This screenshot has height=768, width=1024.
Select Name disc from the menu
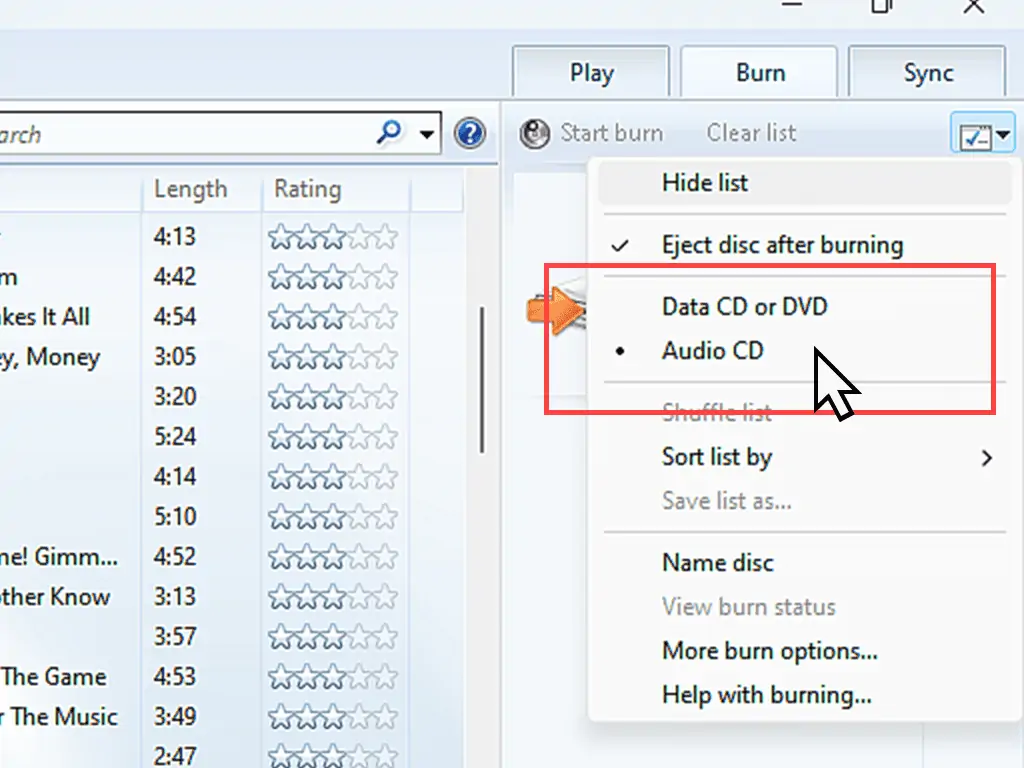718,563
